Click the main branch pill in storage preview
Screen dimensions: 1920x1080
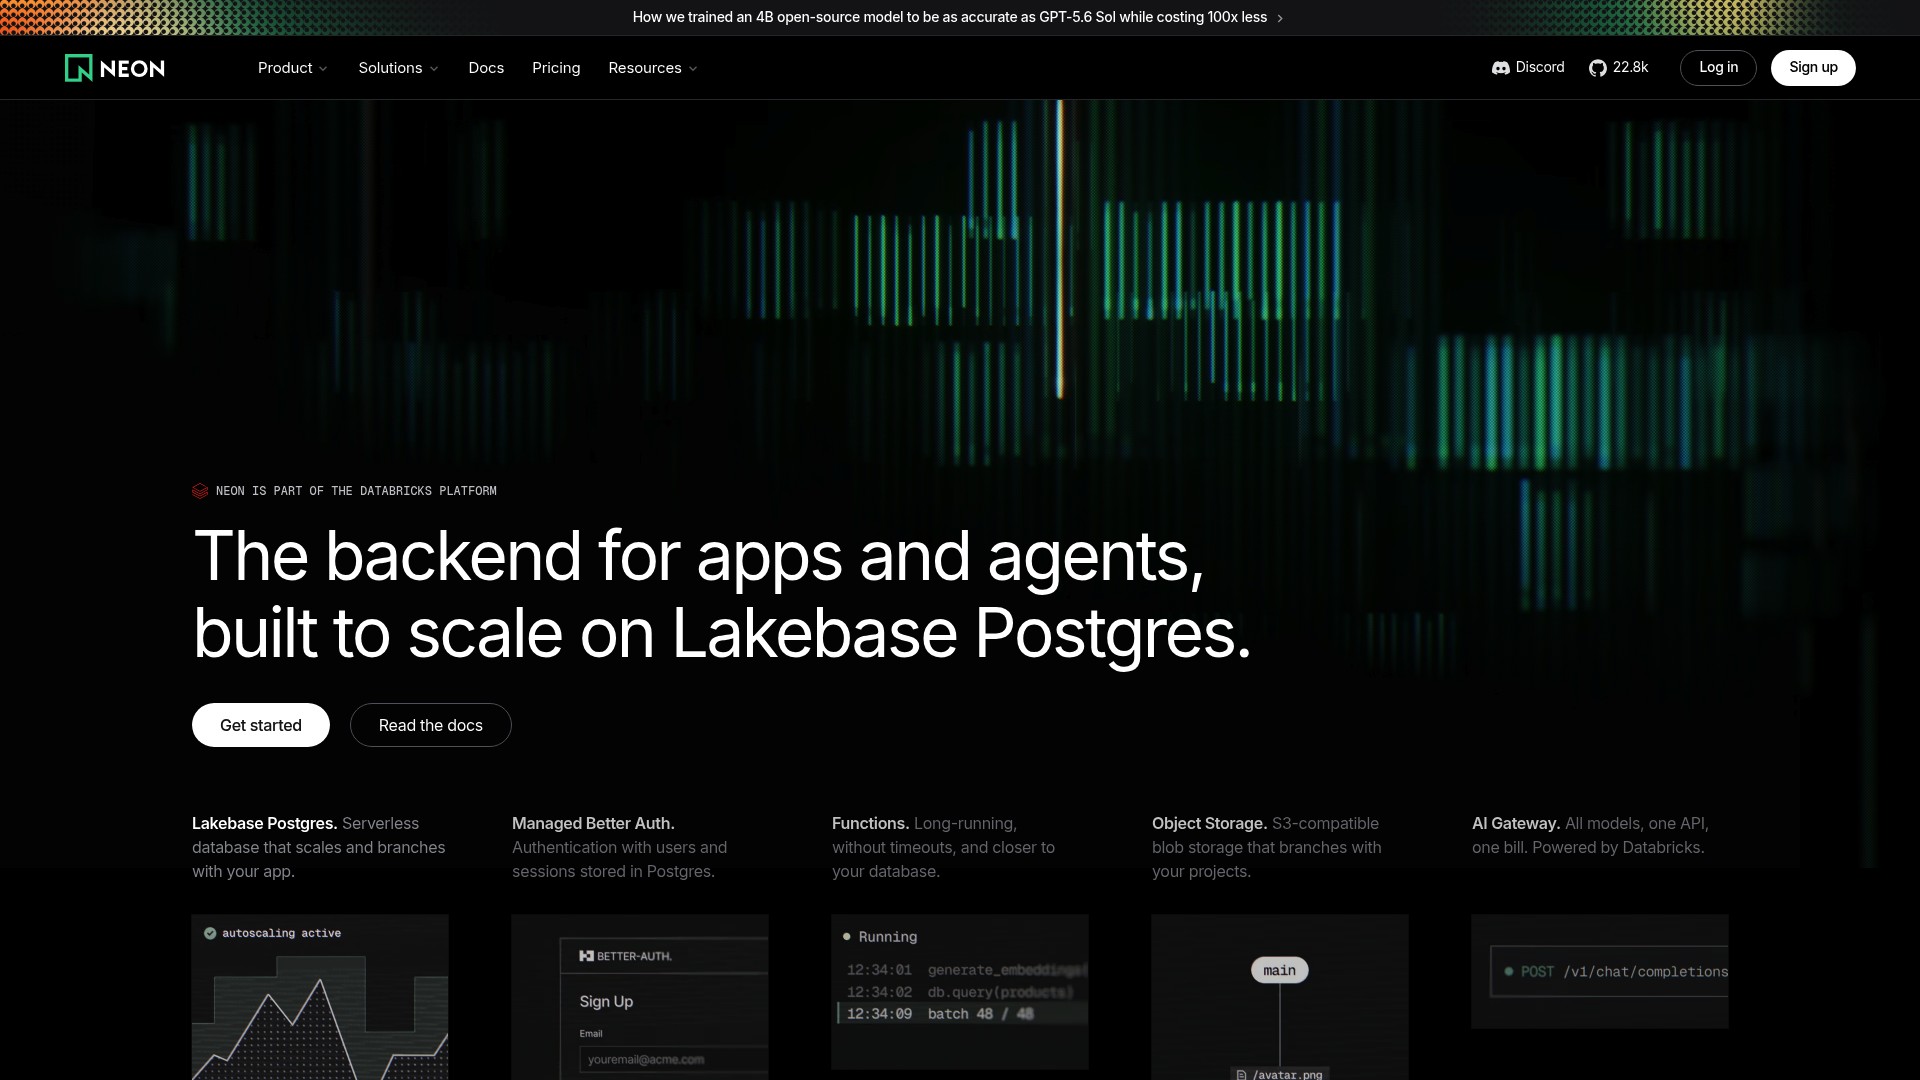(1280, 970)
